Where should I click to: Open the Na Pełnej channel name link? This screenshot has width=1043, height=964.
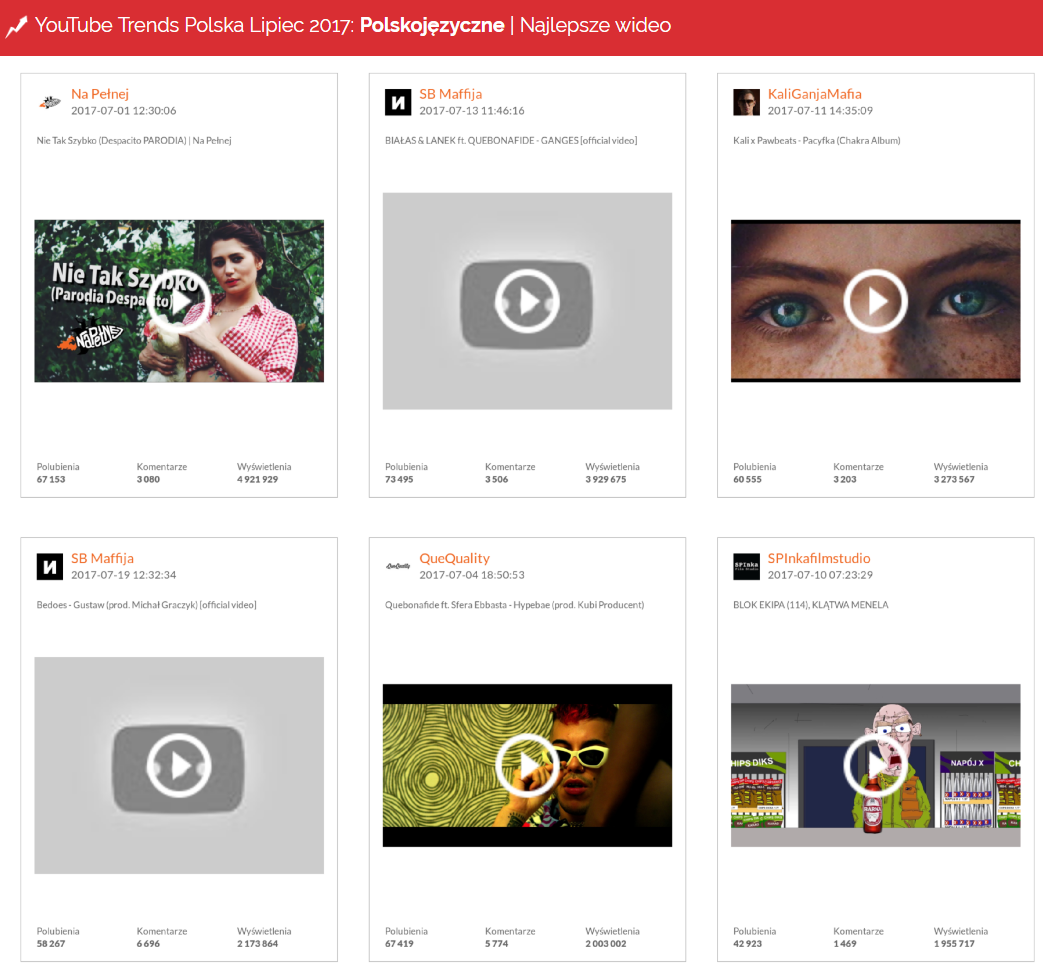click(100, 94)
